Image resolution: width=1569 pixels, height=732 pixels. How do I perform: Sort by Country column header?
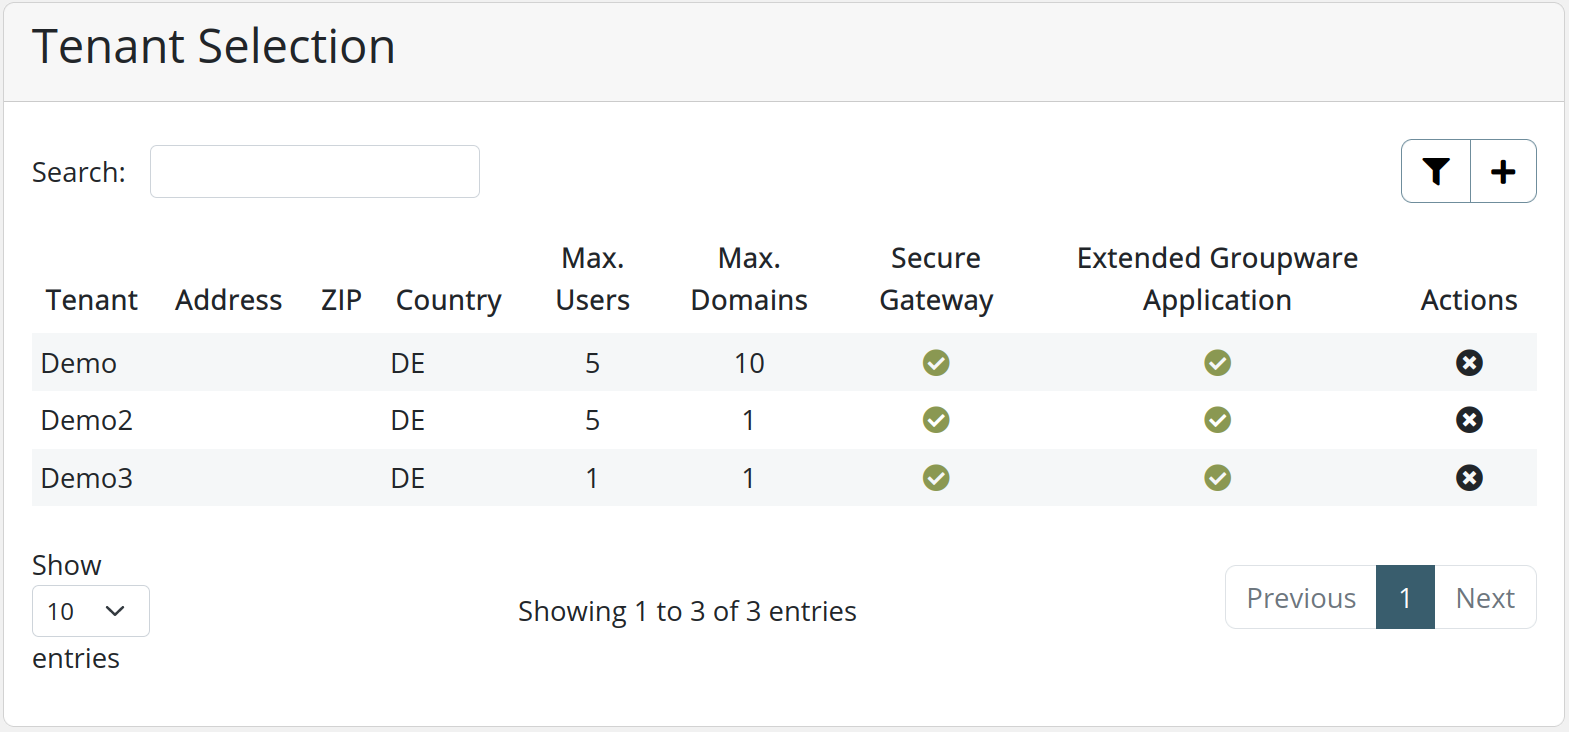coord(448,300)
